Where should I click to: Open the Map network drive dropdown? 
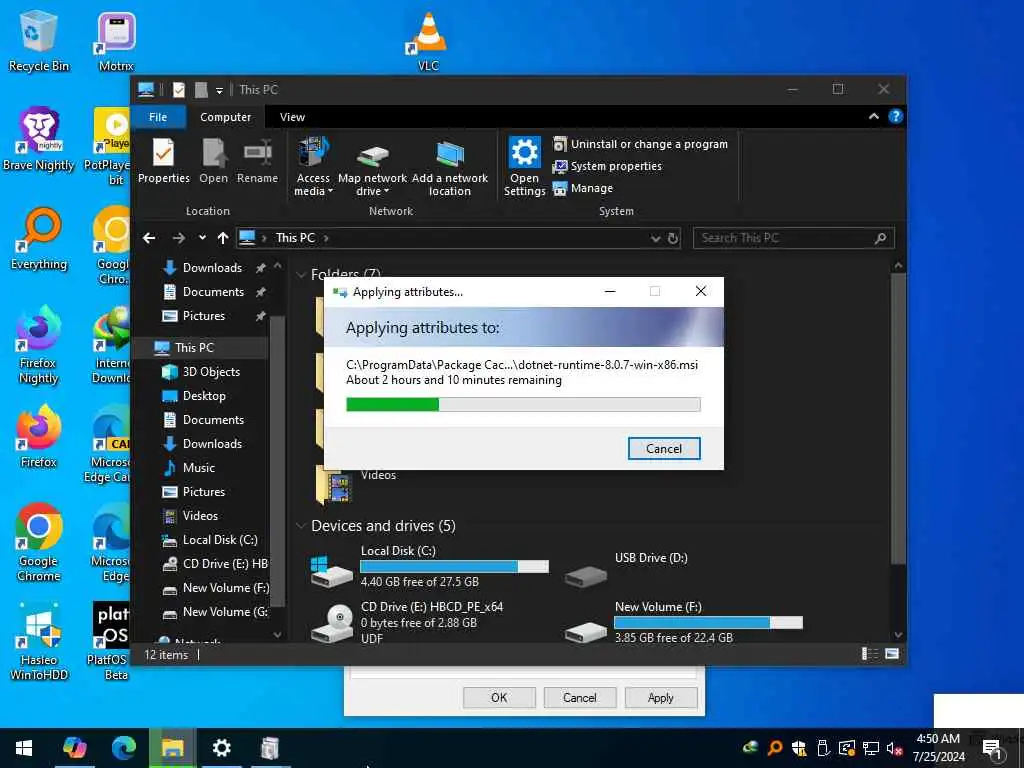coord(372,185)
